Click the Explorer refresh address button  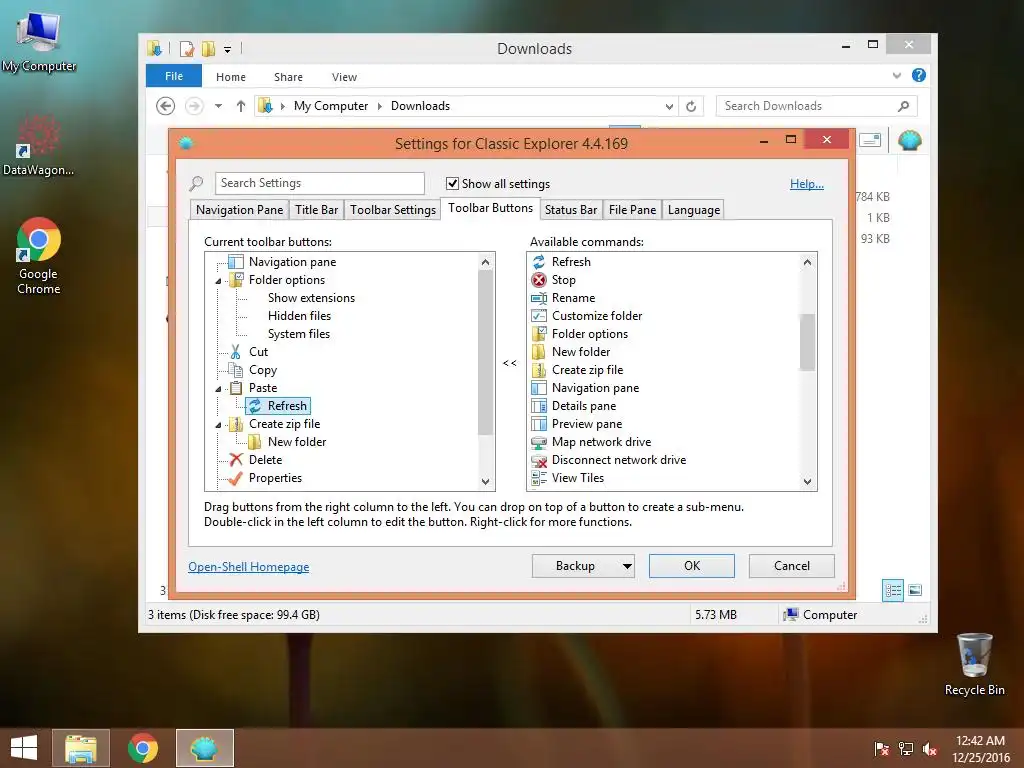(691, 106)
